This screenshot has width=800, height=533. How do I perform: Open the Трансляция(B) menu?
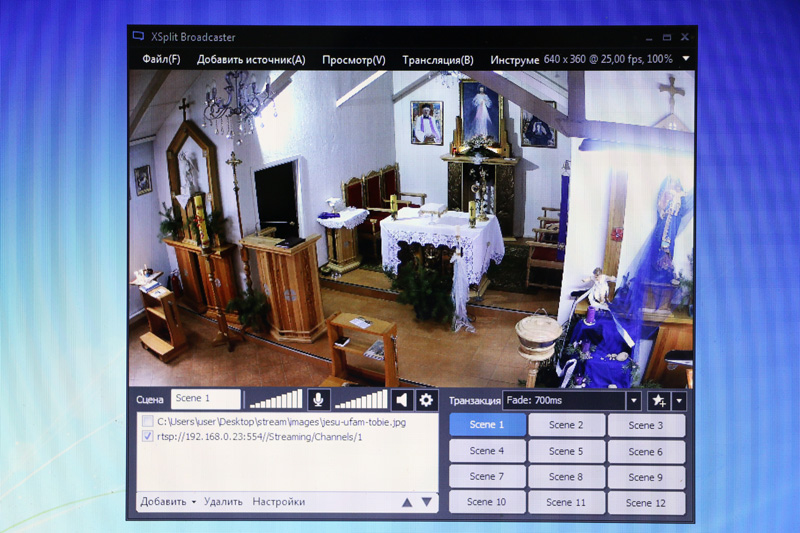(437, 60)
